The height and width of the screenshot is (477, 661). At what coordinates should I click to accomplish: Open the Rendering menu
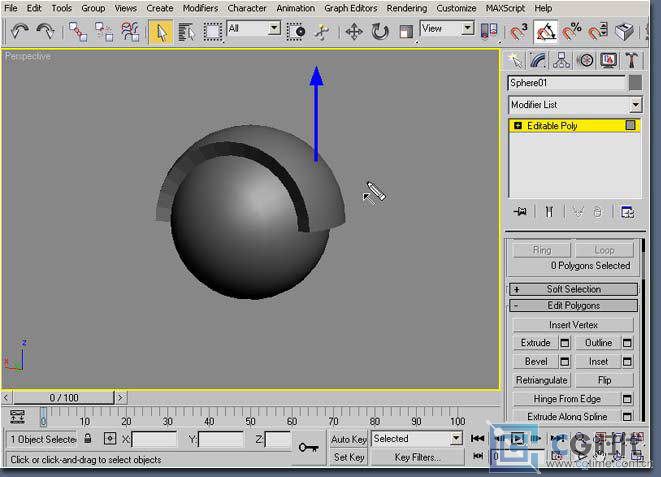pos(406,8)
